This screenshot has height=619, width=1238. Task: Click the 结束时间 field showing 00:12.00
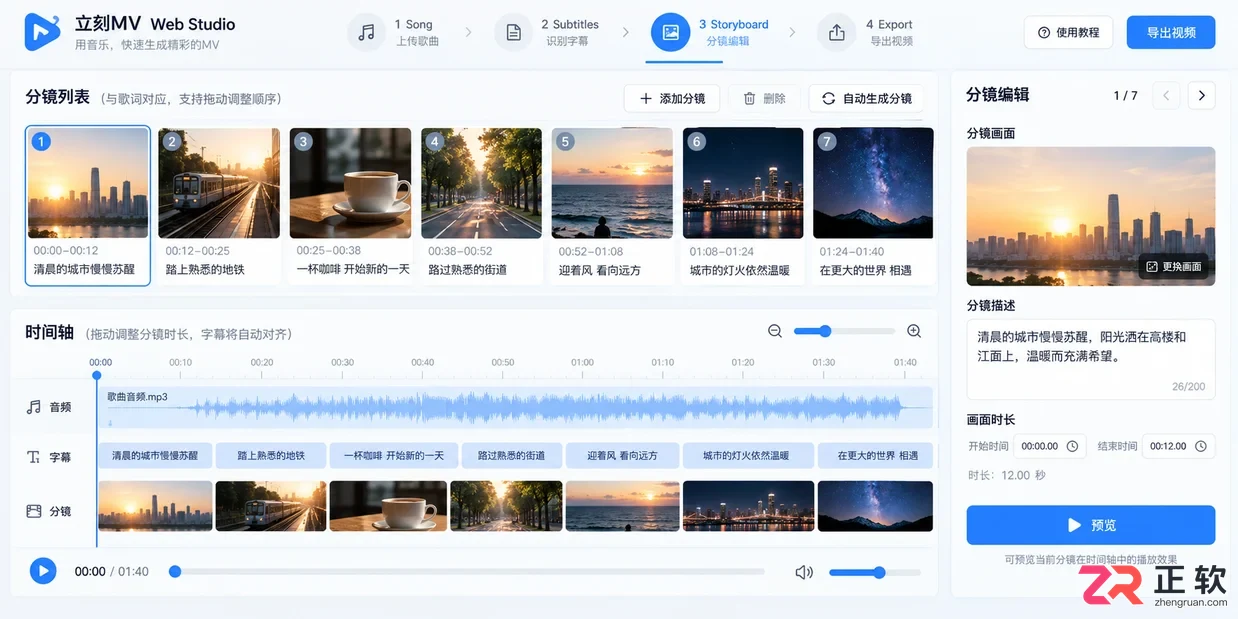1178,446
